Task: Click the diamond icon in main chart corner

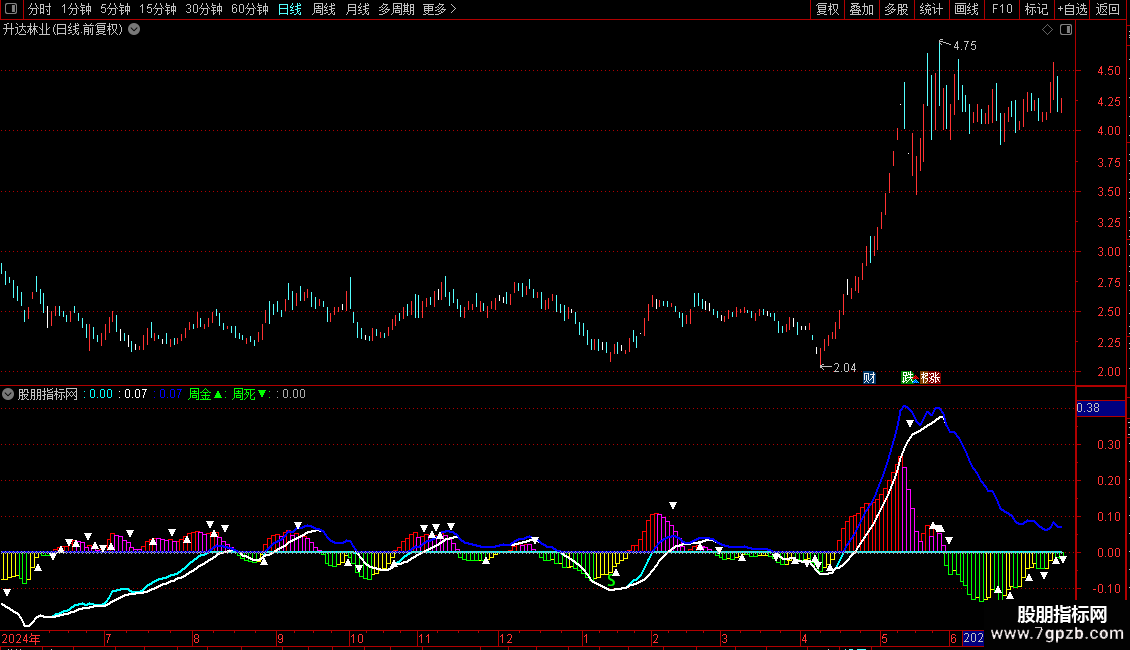Action: point(1048,30)
